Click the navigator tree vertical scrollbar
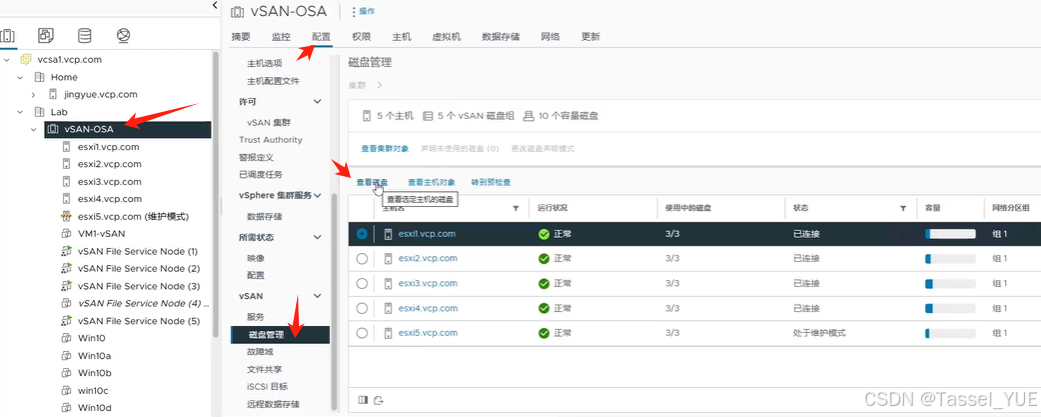1041x417 pixels. (x=216, y=193)
